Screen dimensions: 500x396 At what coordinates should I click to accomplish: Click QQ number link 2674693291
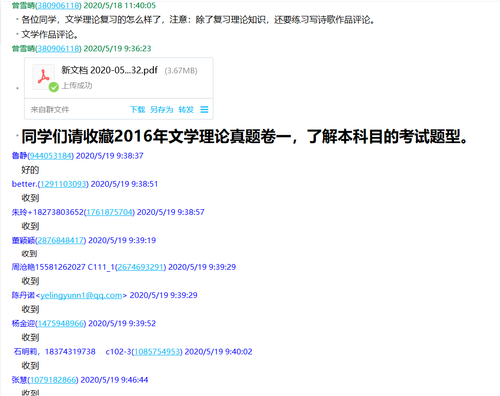(x=140, y=267)
